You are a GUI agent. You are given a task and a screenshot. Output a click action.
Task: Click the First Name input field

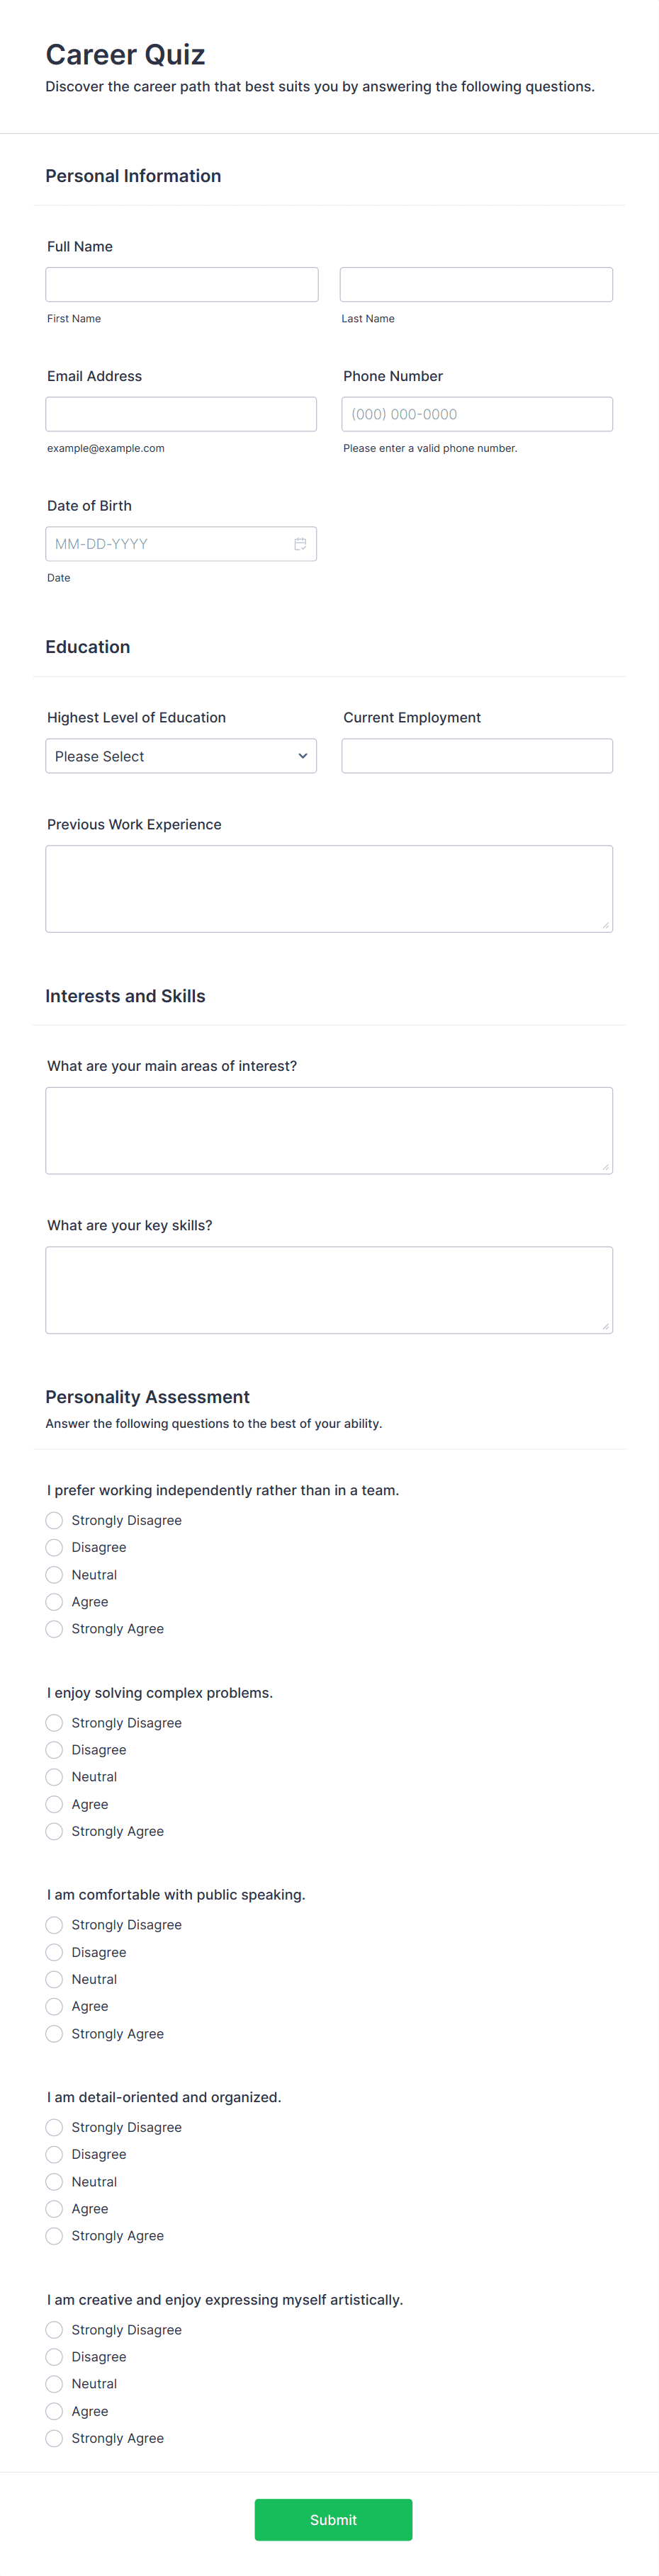click(x=181, y=284)
